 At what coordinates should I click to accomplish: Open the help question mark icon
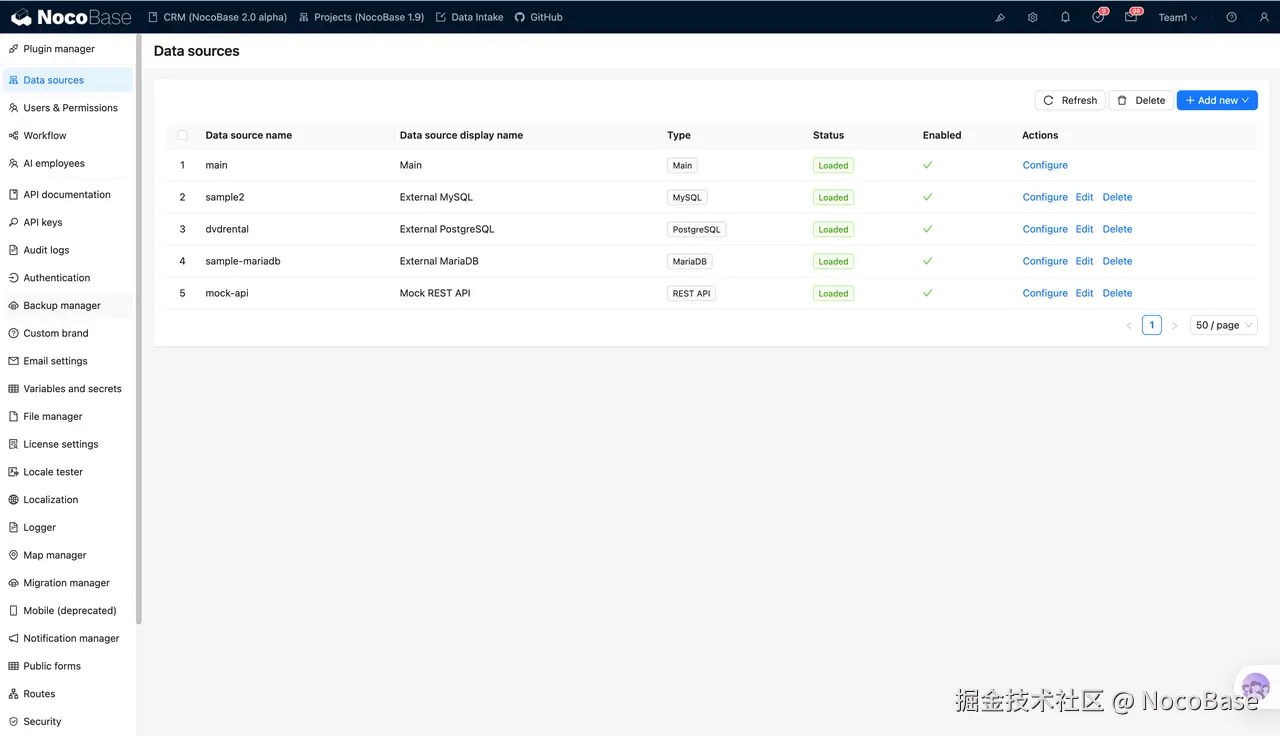coord(1231,17)
